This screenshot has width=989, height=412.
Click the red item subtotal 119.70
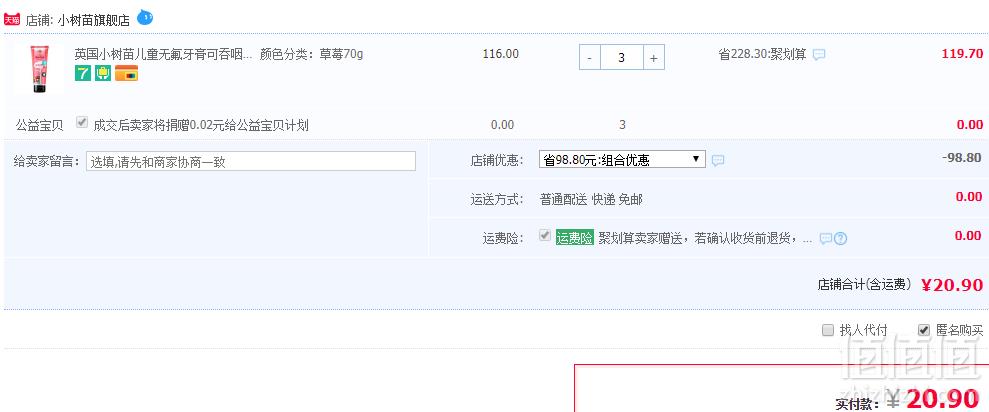tap(962, 54)
